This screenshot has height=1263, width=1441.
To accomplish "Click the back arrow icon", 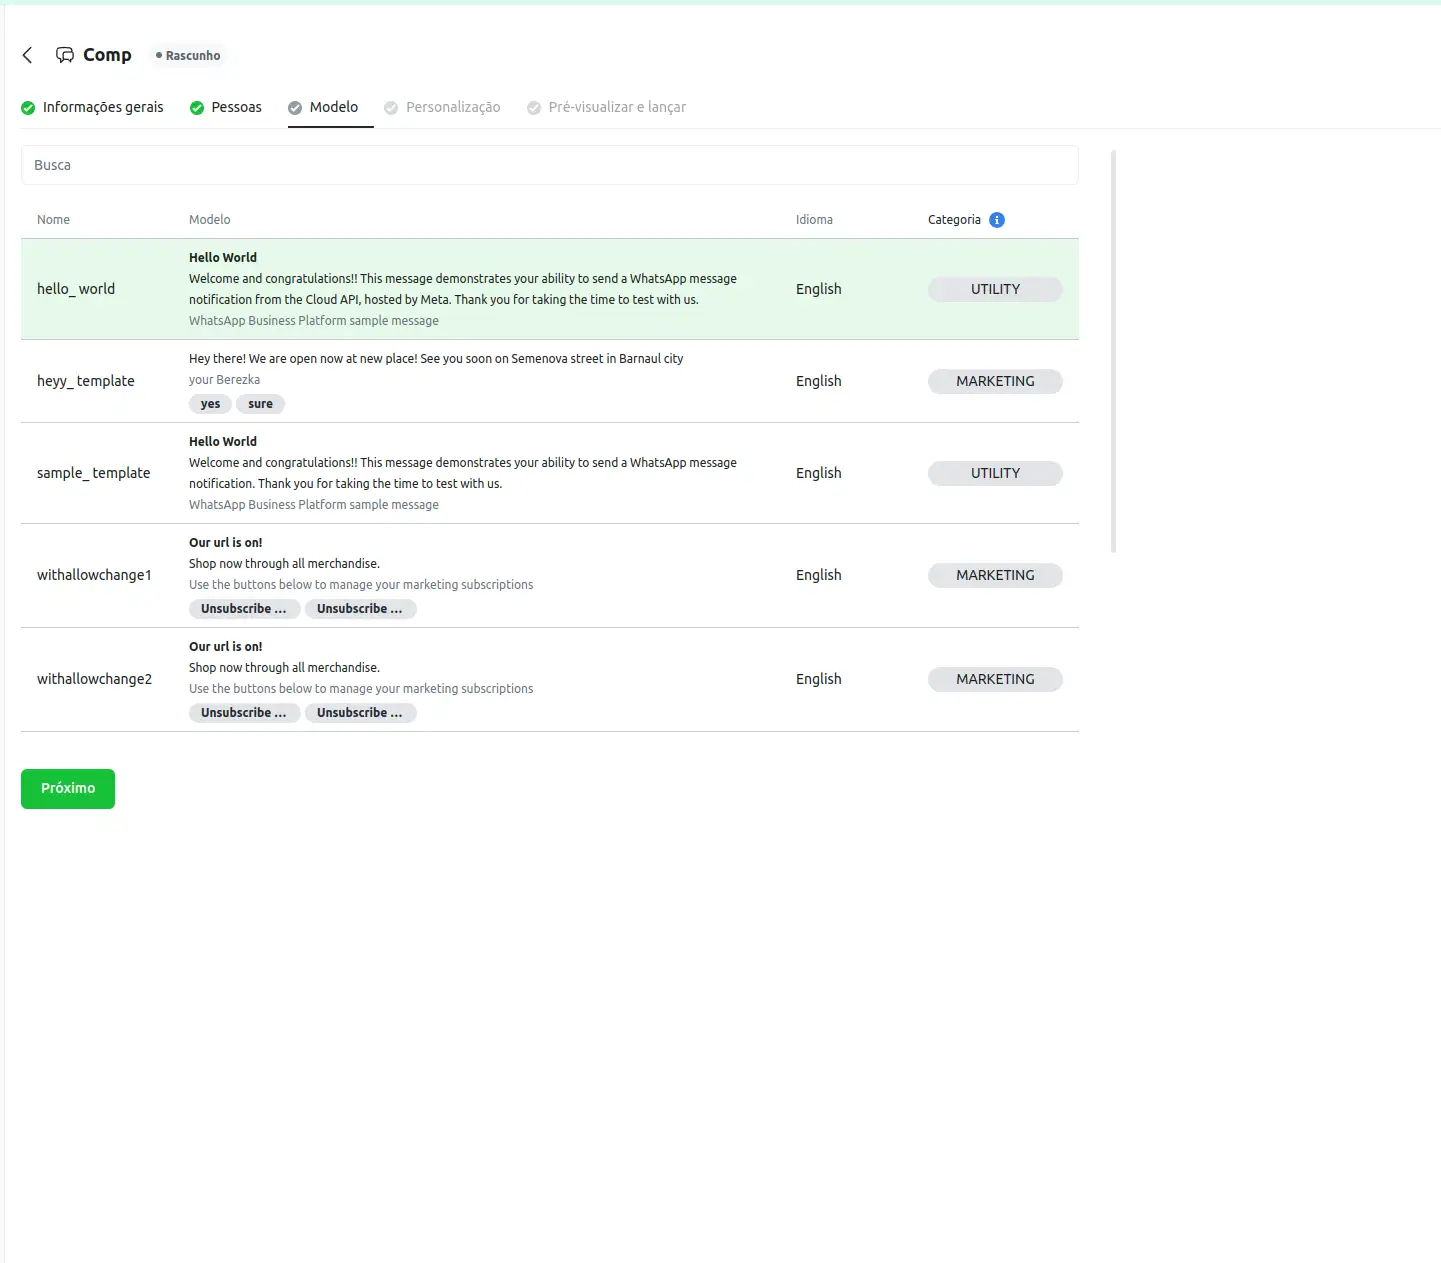I will point(28,55).
